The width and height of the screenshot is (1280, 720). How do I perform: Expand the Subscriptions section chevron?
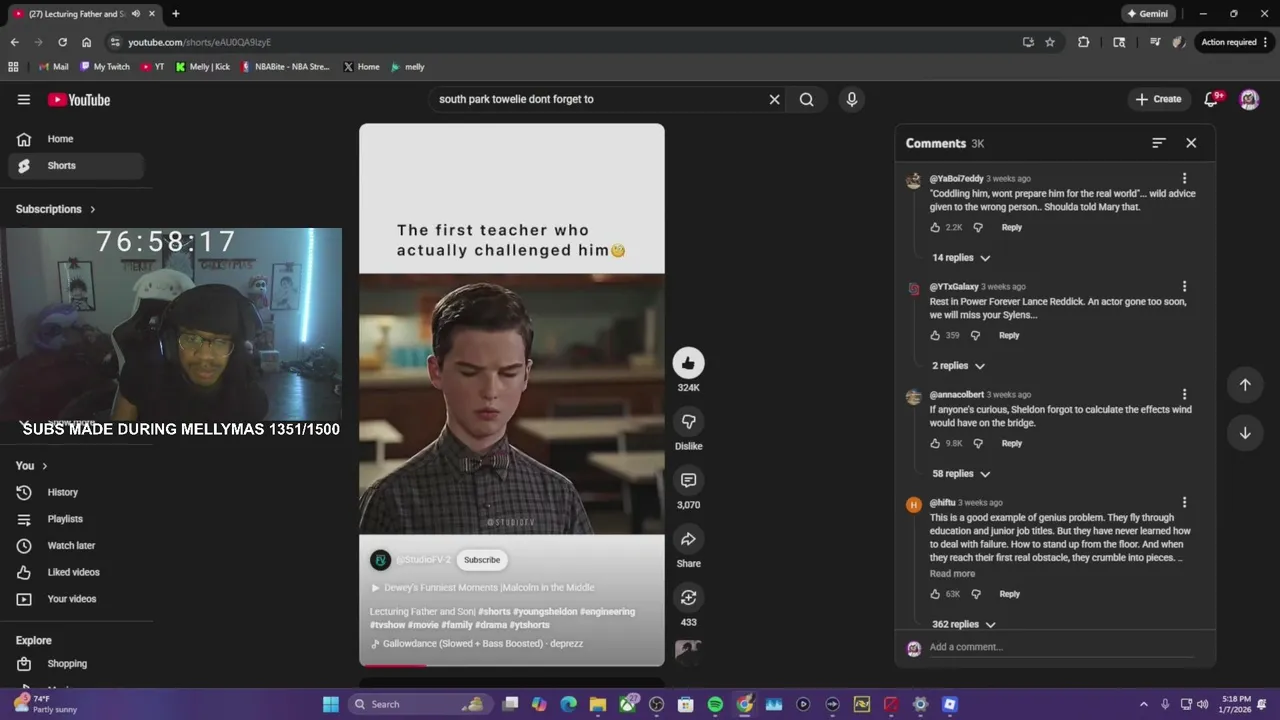(x=93, y=209)
